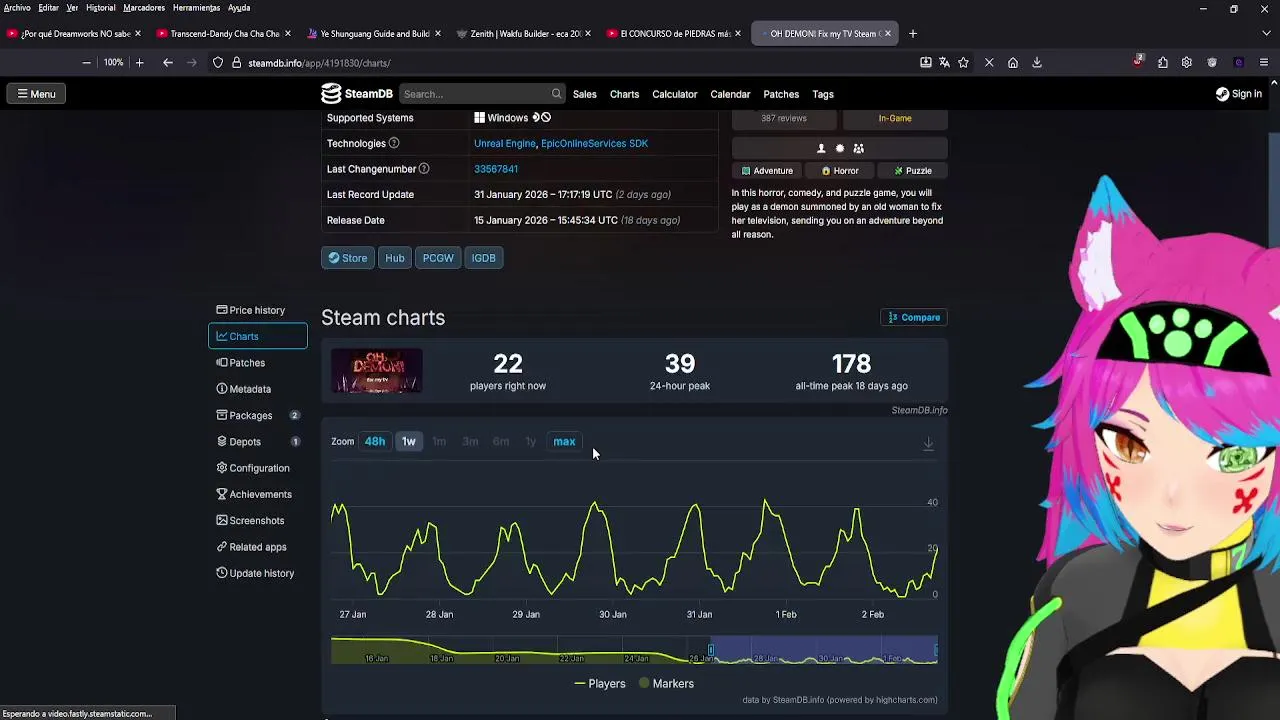Toggle the Markers legend series
The width and height of the screenshot is (1280, 720).
click(666, 684)
